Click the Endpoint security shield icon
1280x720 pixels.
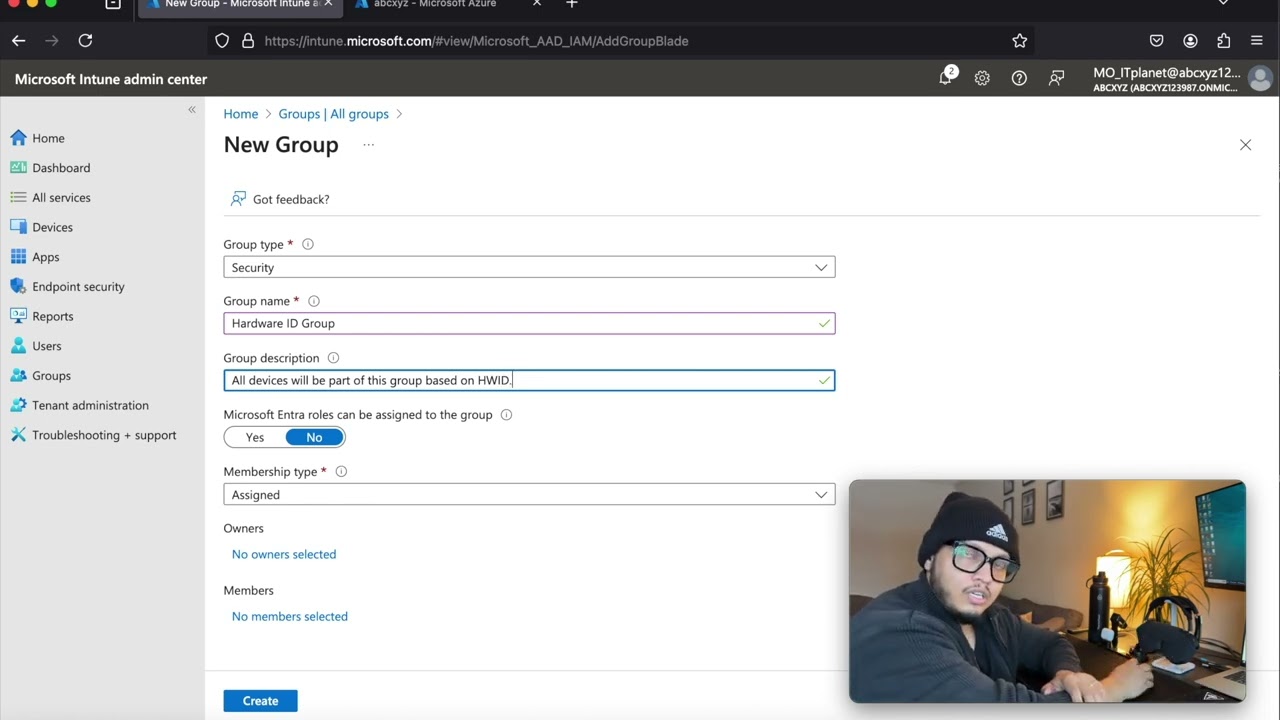(x=18, y=286)
